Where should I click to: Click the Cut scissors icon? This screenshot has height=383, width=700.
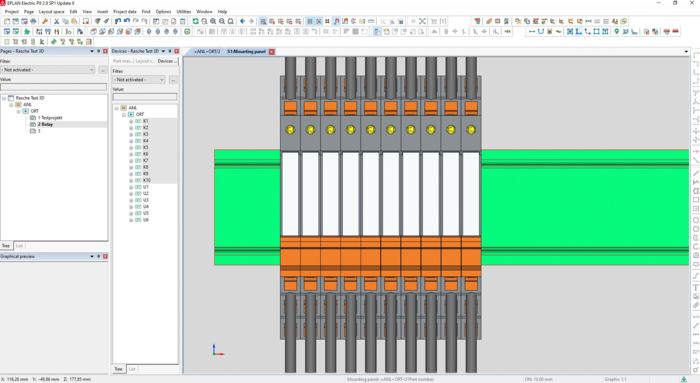coord(57,21)
